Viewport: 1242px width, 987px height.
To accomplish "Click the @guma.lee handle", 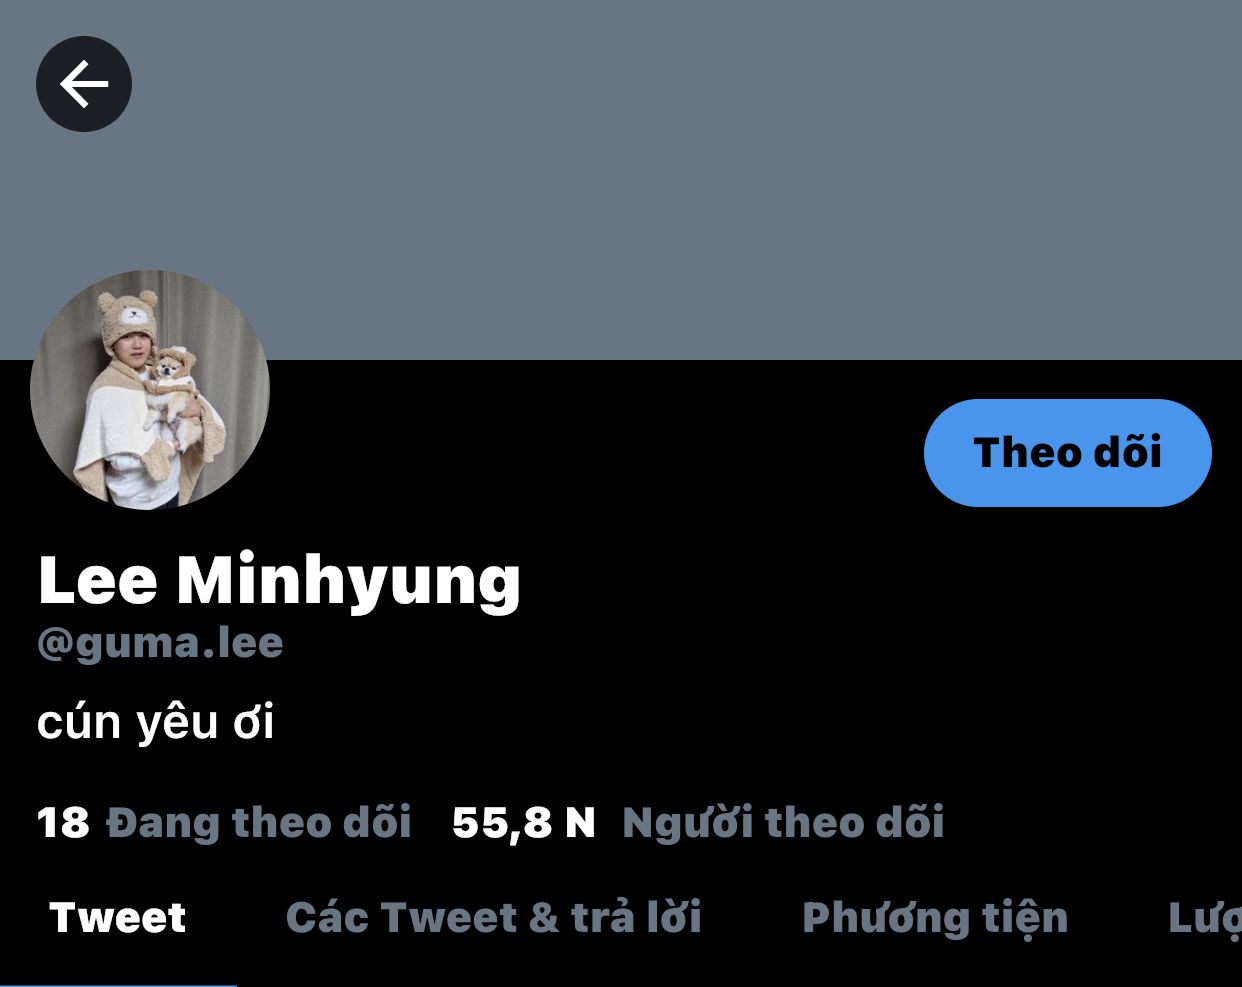I will (160, 643).
